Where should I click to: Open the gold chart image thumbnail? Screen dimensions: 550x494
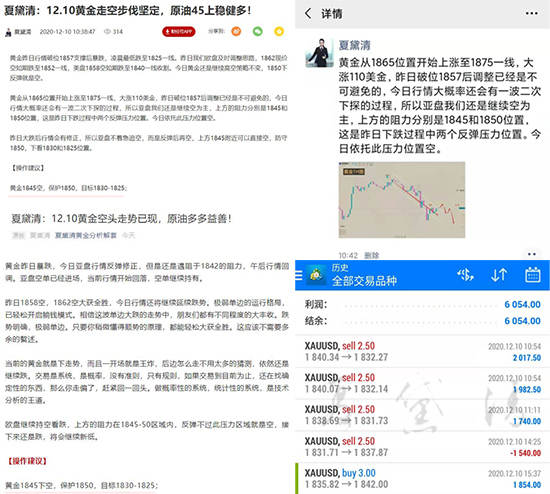402,200
